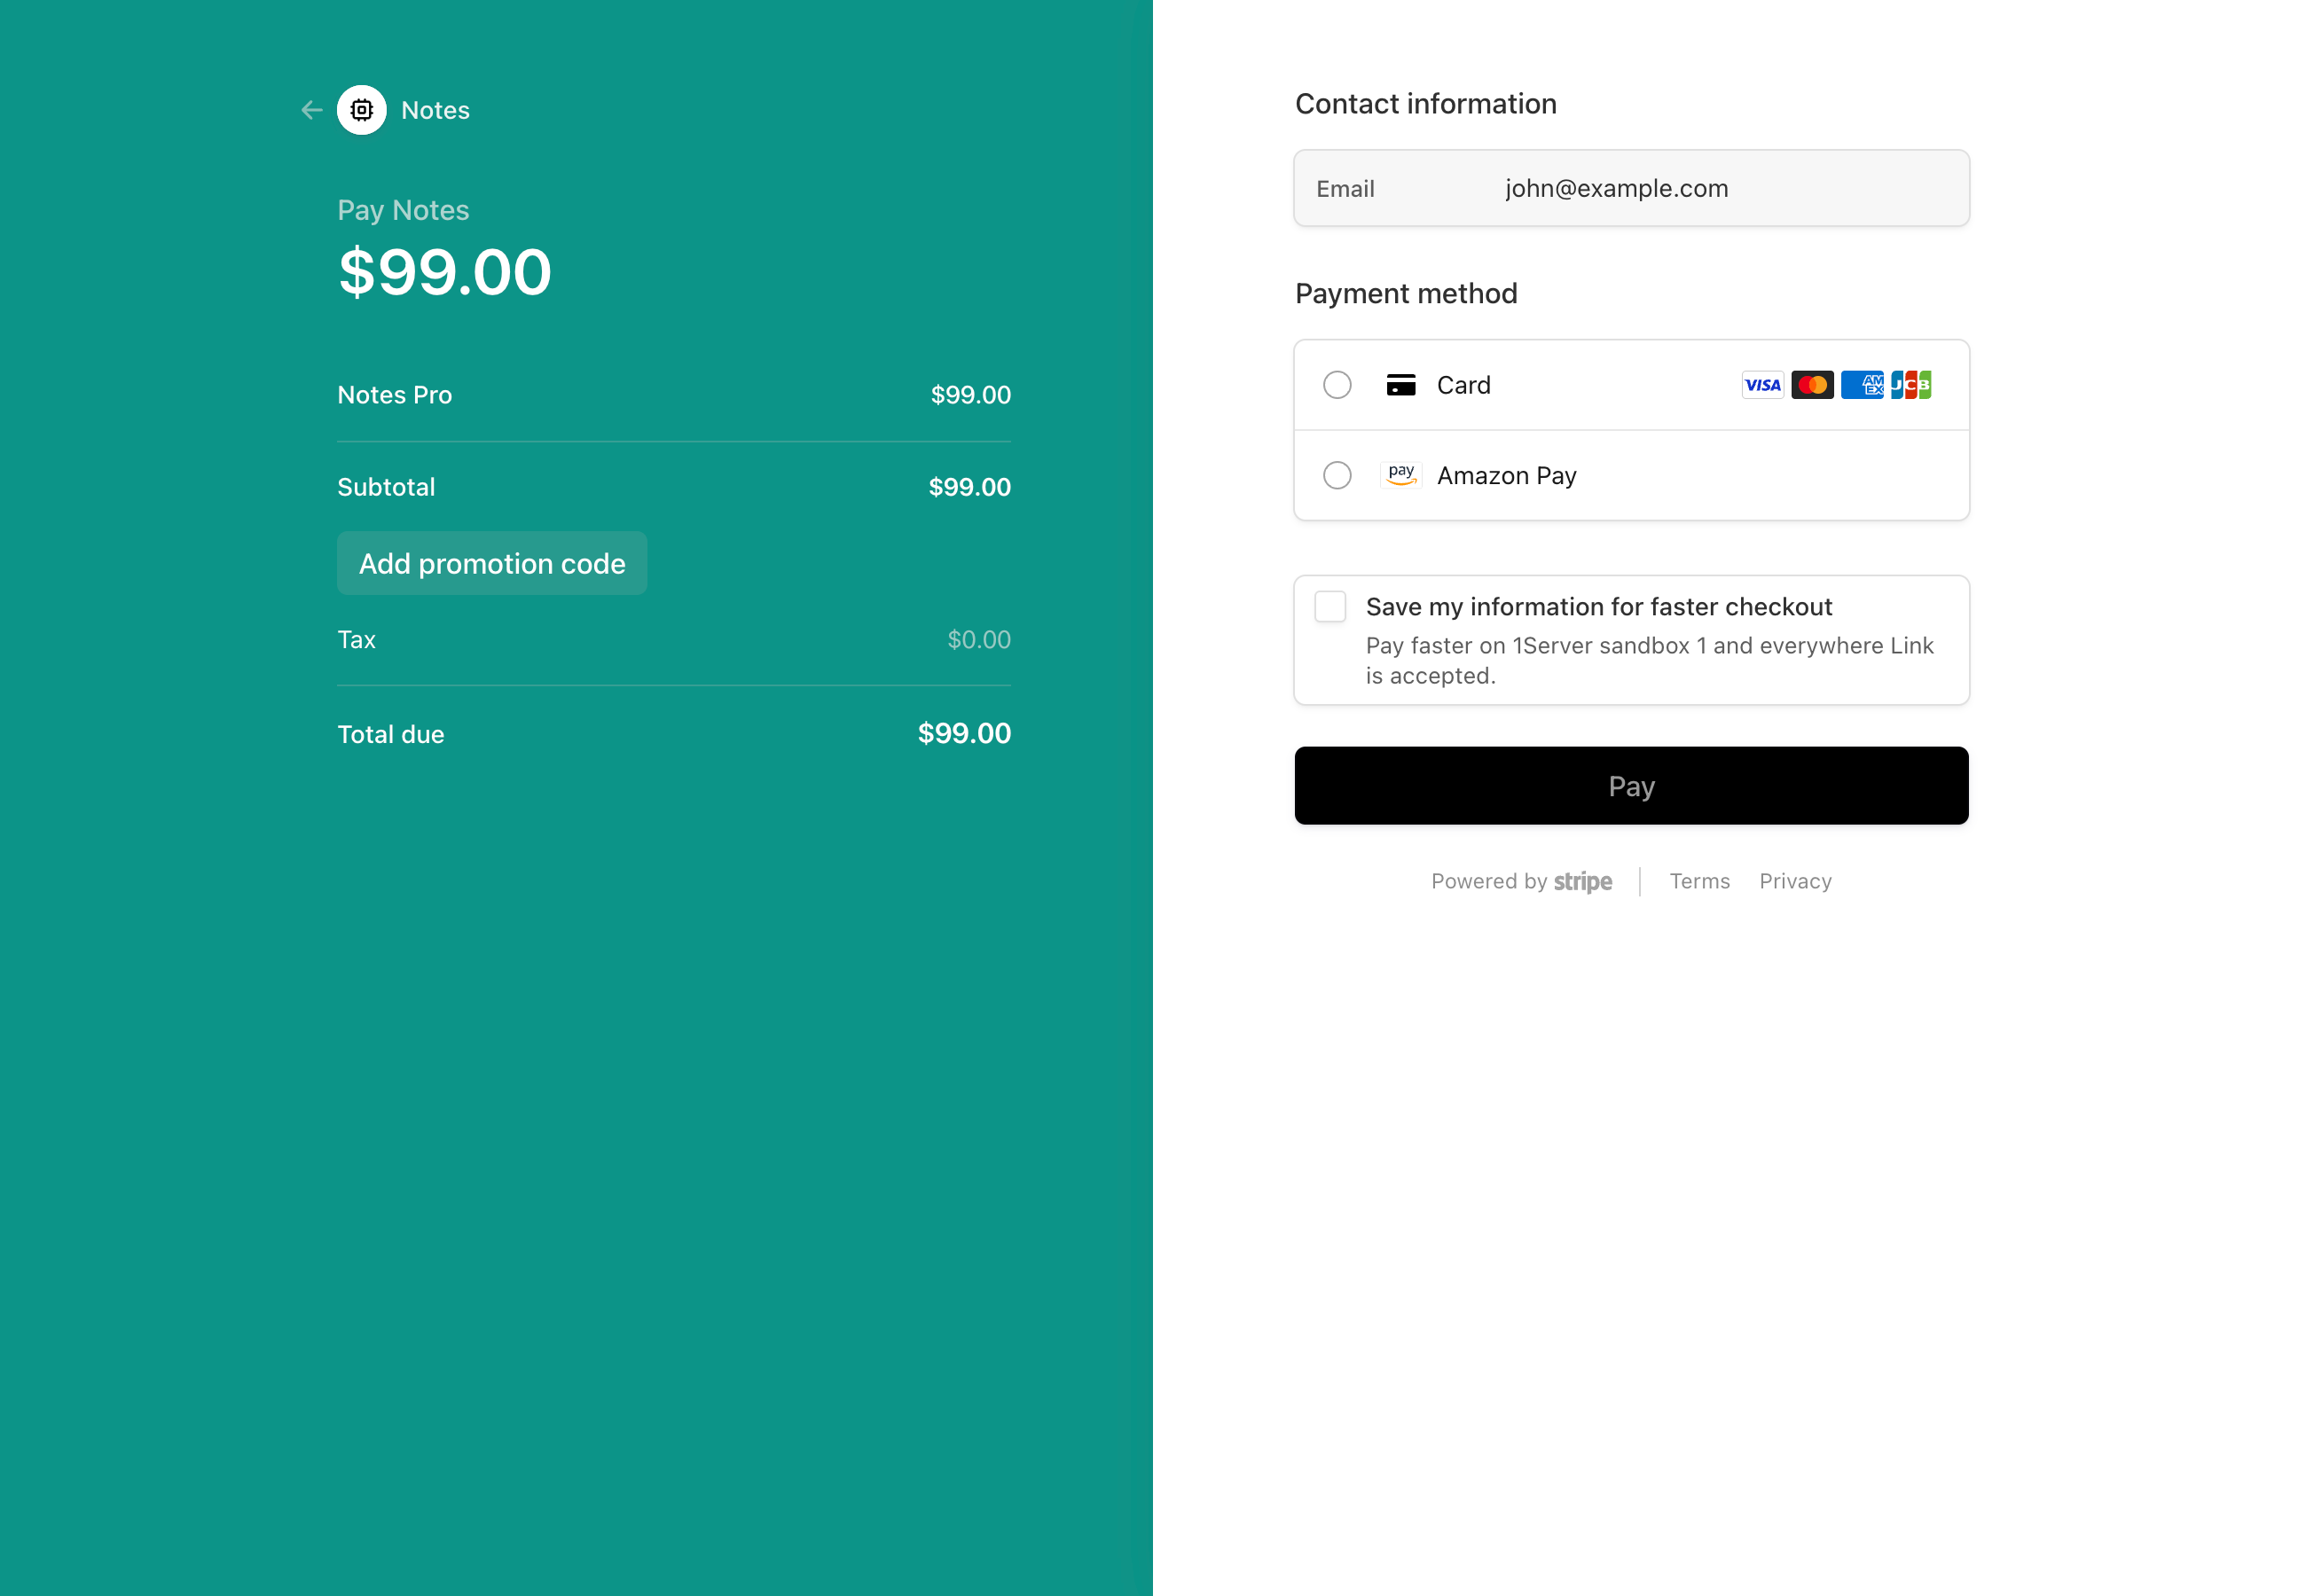Viewport: 2306px width, 1596px height.
Task: Click the Email input field
Action: 1631,188
